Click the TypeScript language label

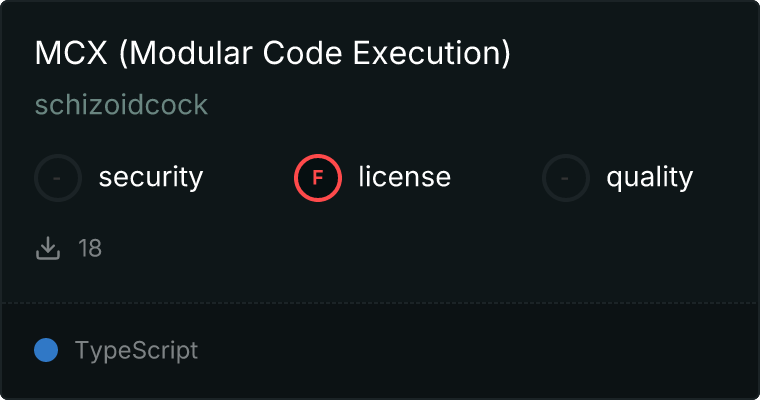point(136,351)
